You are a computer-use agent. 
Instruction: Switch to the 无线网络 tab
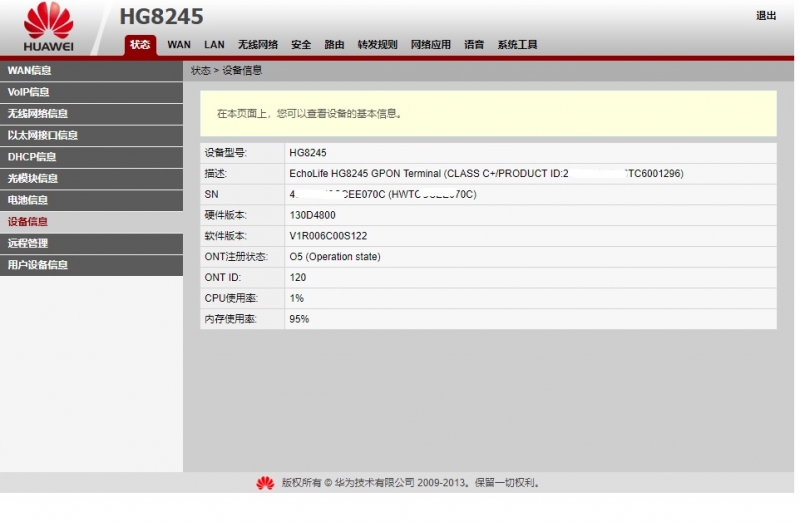point(258,45)
